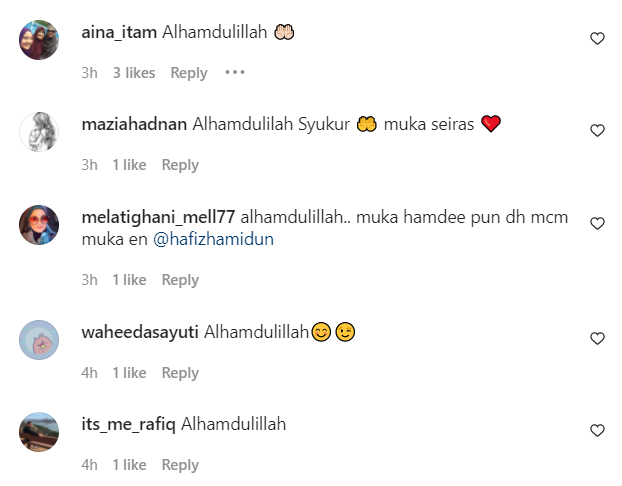The width and height of the screenshot is (622, 486).
Task: Open more options dots on aina_itam's comment
Action: coord(235,72)
